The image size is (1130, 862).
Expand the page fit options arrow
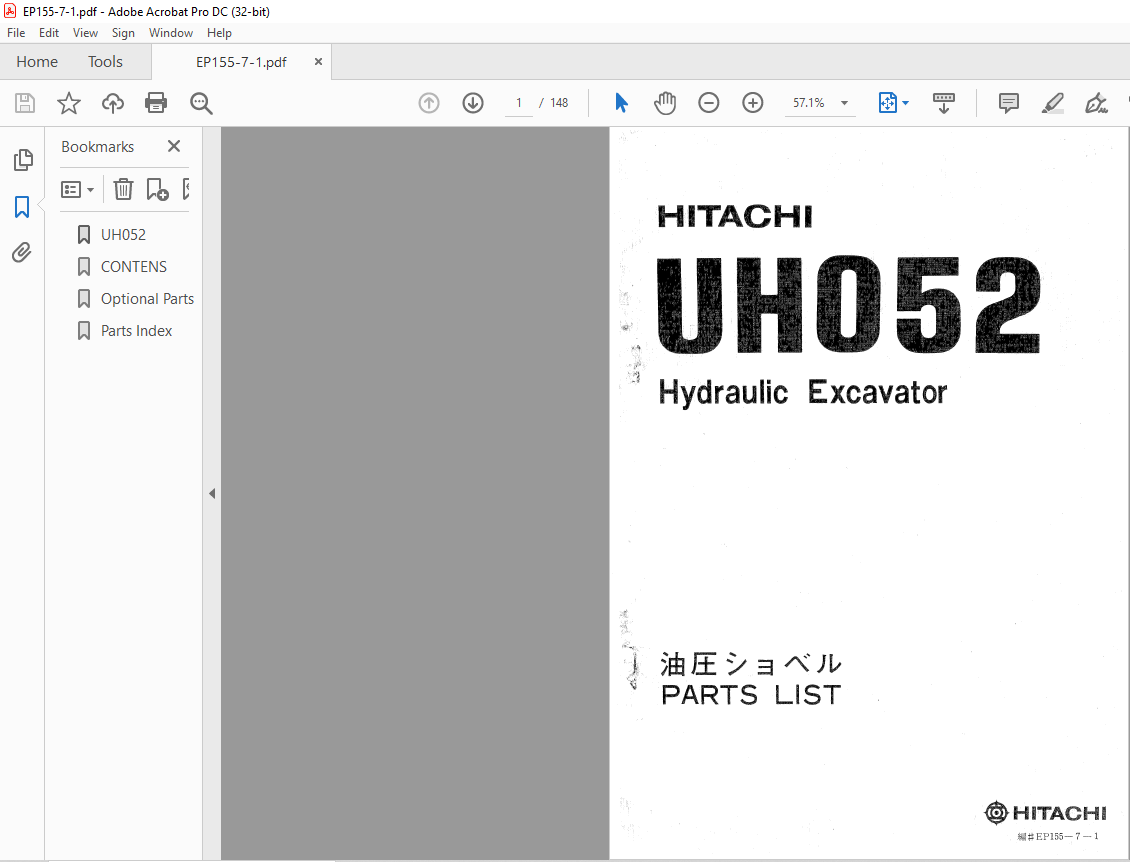[906, 103]
